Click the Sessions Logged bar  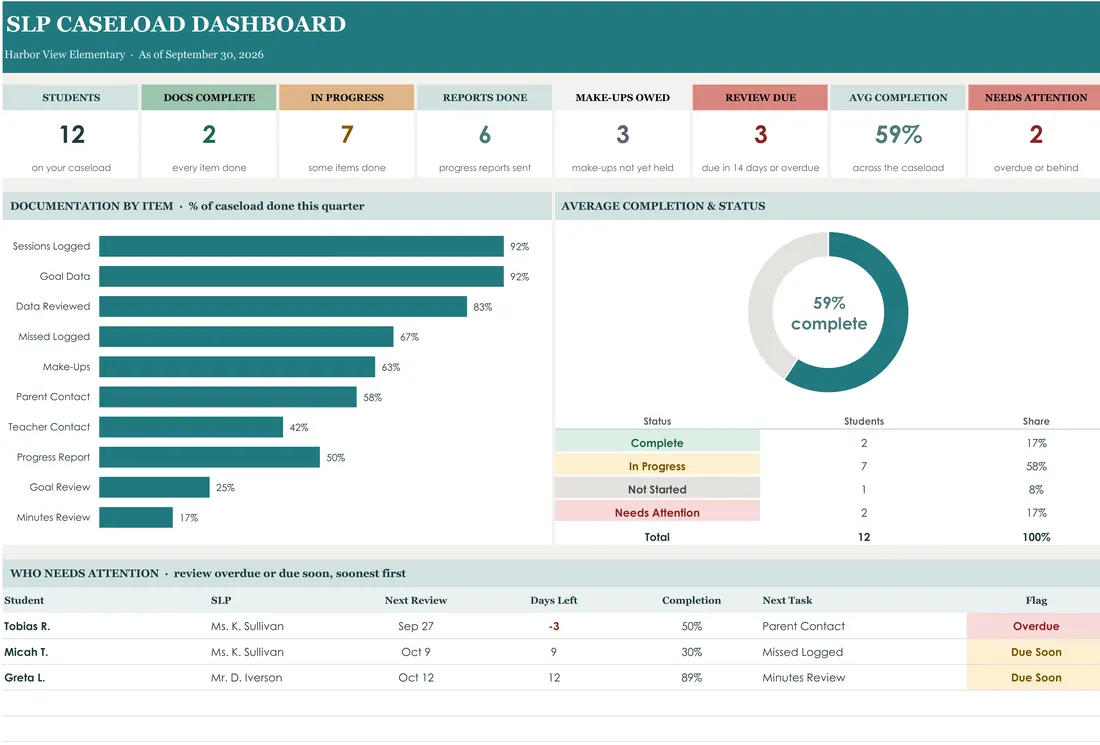[x=301, y=246]
